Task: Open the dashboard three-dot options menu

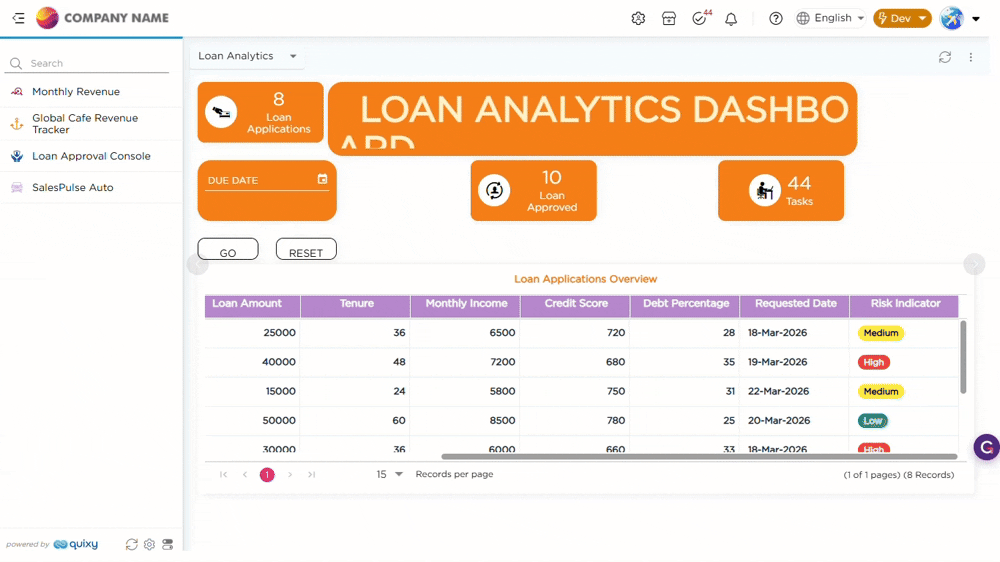Action: point(971,57)
